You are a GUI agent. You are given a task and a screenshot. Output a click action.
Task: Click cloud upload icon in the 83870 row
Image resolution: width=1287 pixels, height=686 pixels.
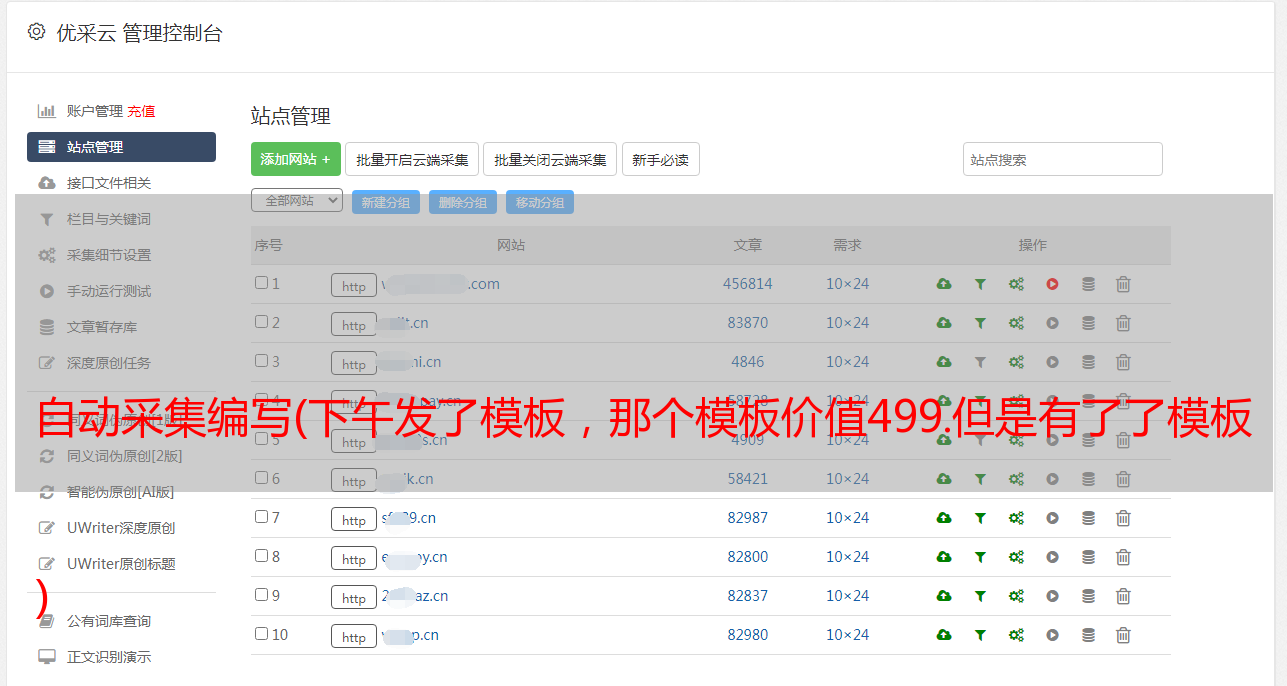tap(943, 323)
